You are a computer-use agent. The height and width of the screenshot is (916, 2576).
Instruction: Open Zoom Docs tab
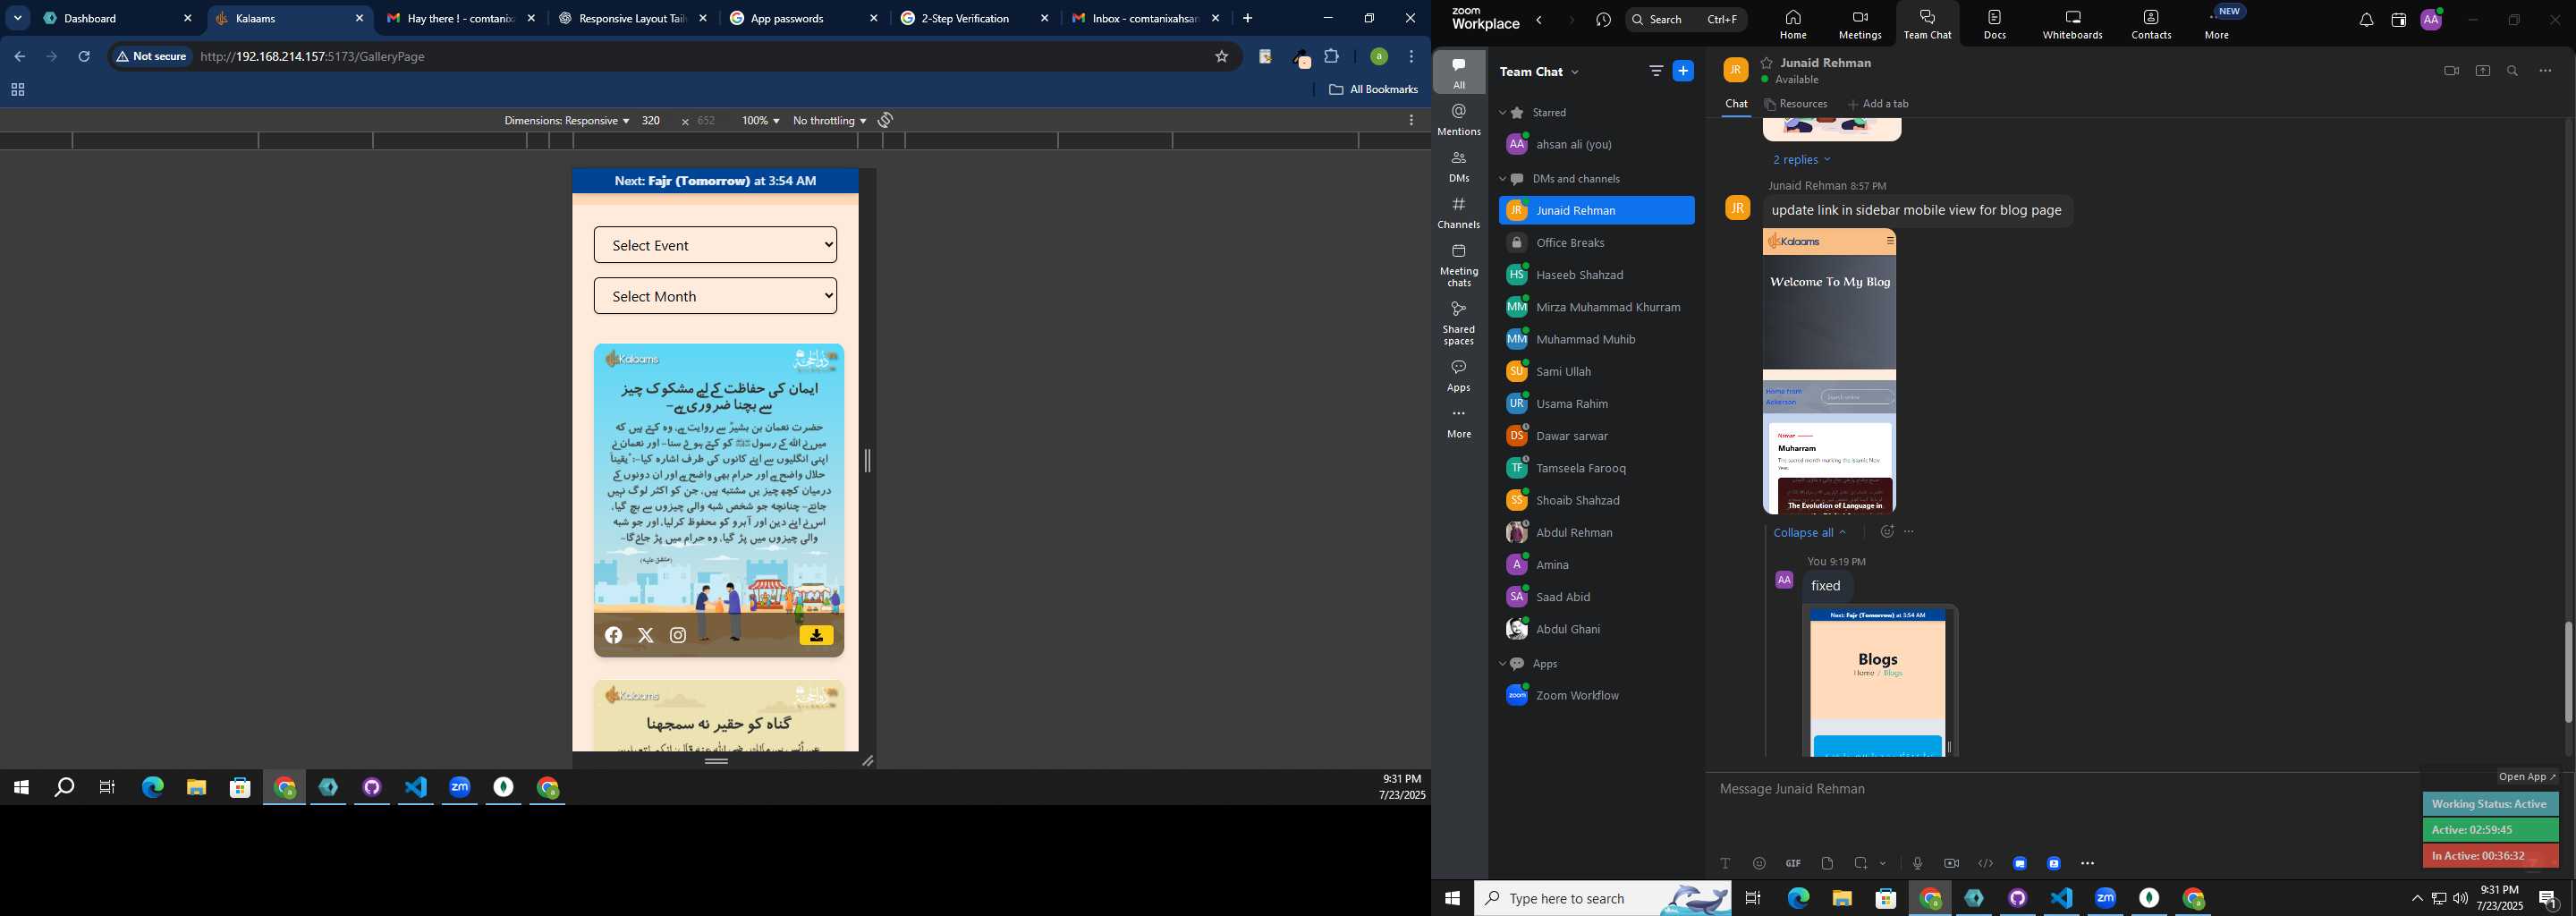coord(1995,24)
